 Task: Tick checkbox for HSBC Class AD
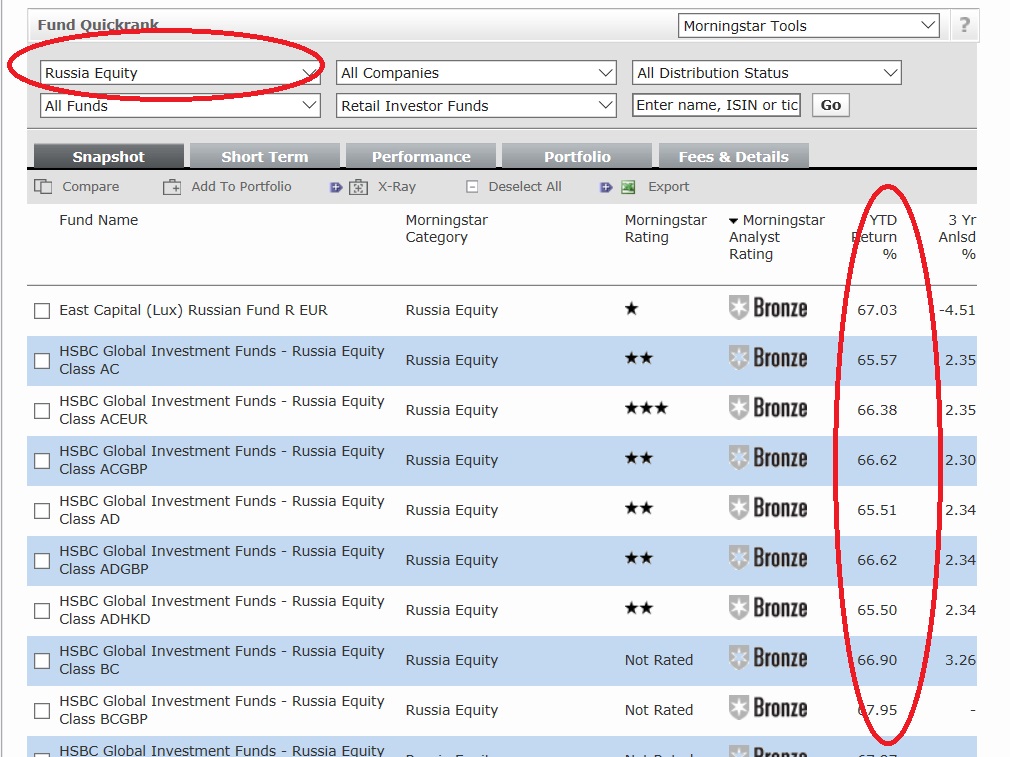click(x=42, y=511)
